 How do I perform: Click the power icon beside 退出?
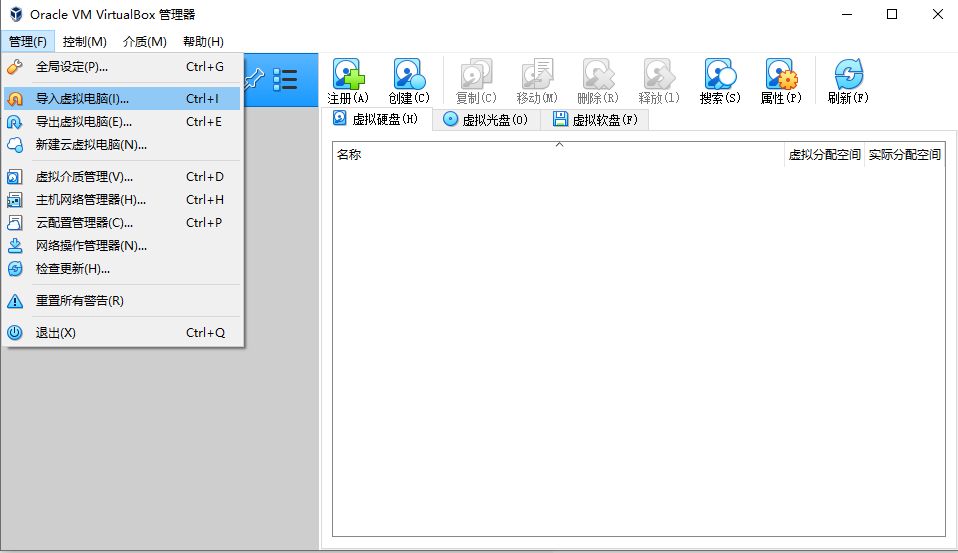click(15, 332)
